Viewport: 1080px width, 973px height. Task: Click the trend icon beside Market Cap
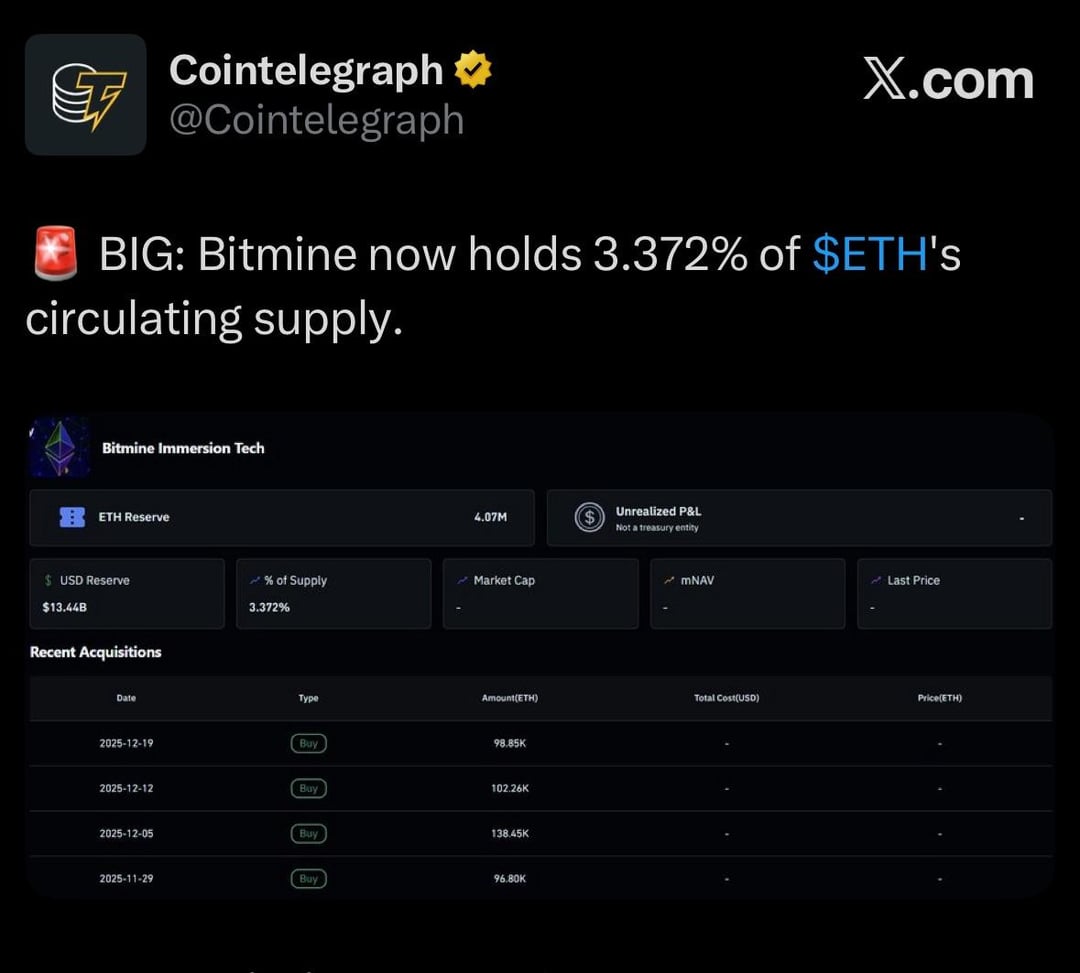coord(462,580)
